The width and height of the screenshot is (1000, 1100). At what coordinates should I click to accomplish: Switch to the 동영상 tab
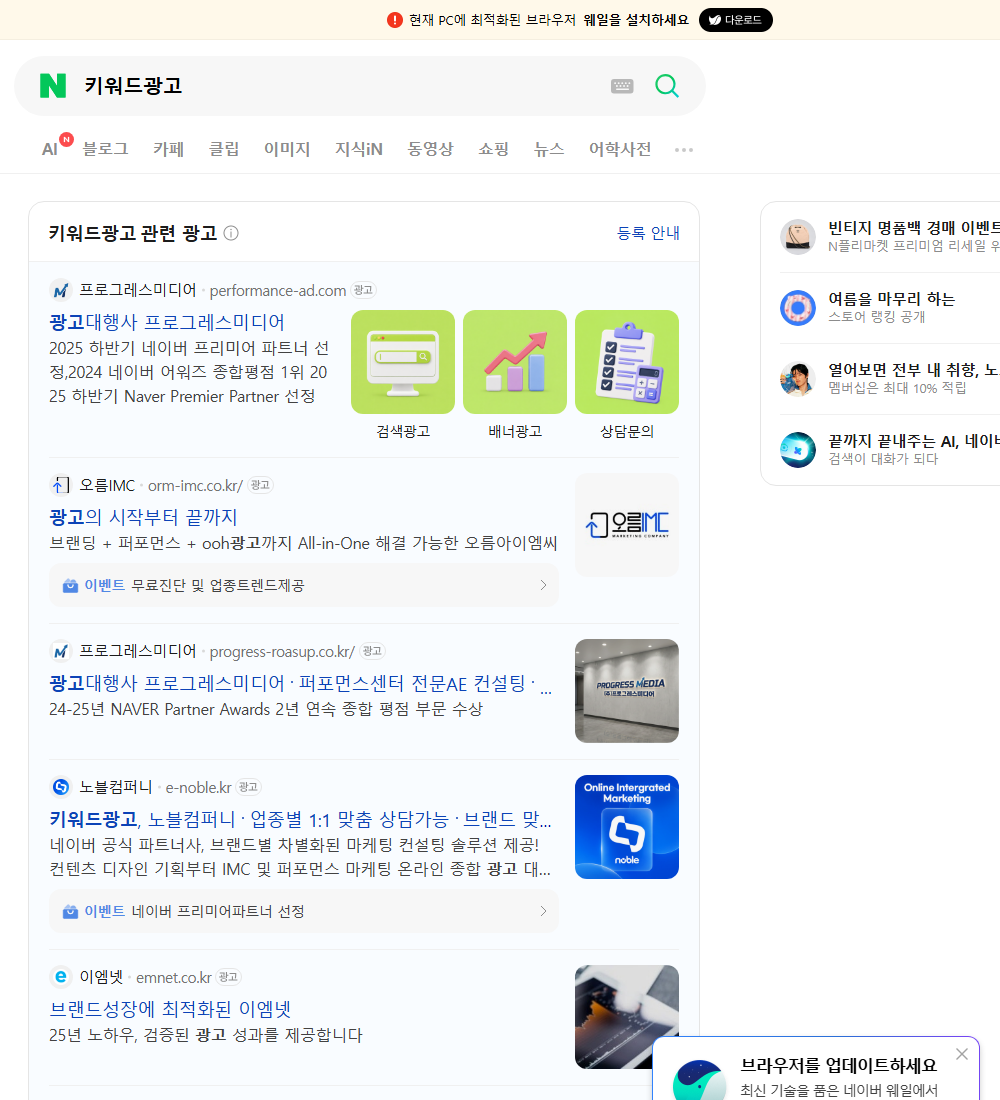(x=430, y=149)
